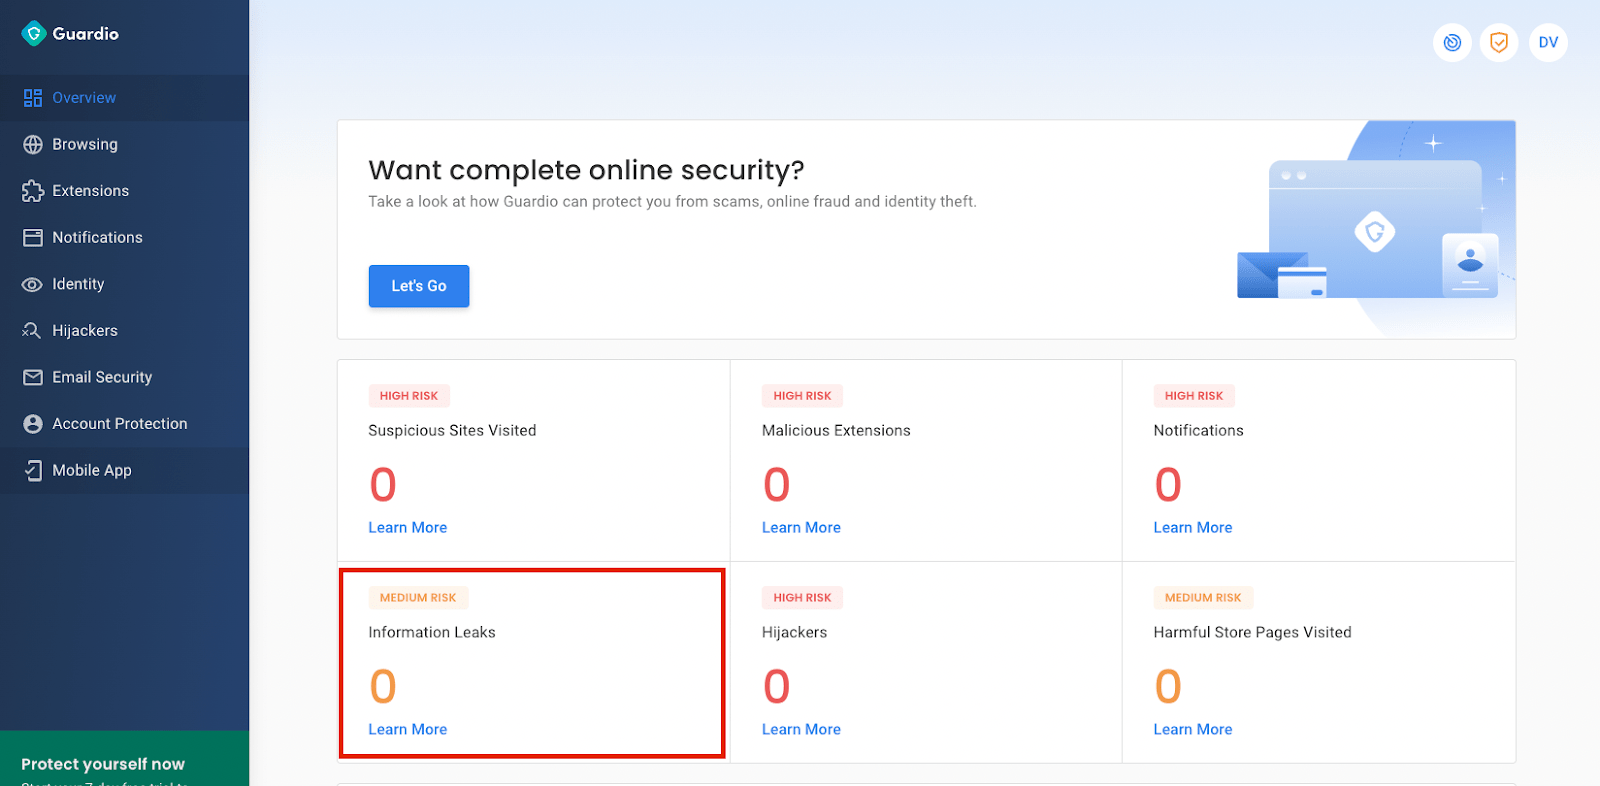This screenshot has width=1600, height=786.
Task: Click the Browsing globe icon
Action: click(33, 144)
